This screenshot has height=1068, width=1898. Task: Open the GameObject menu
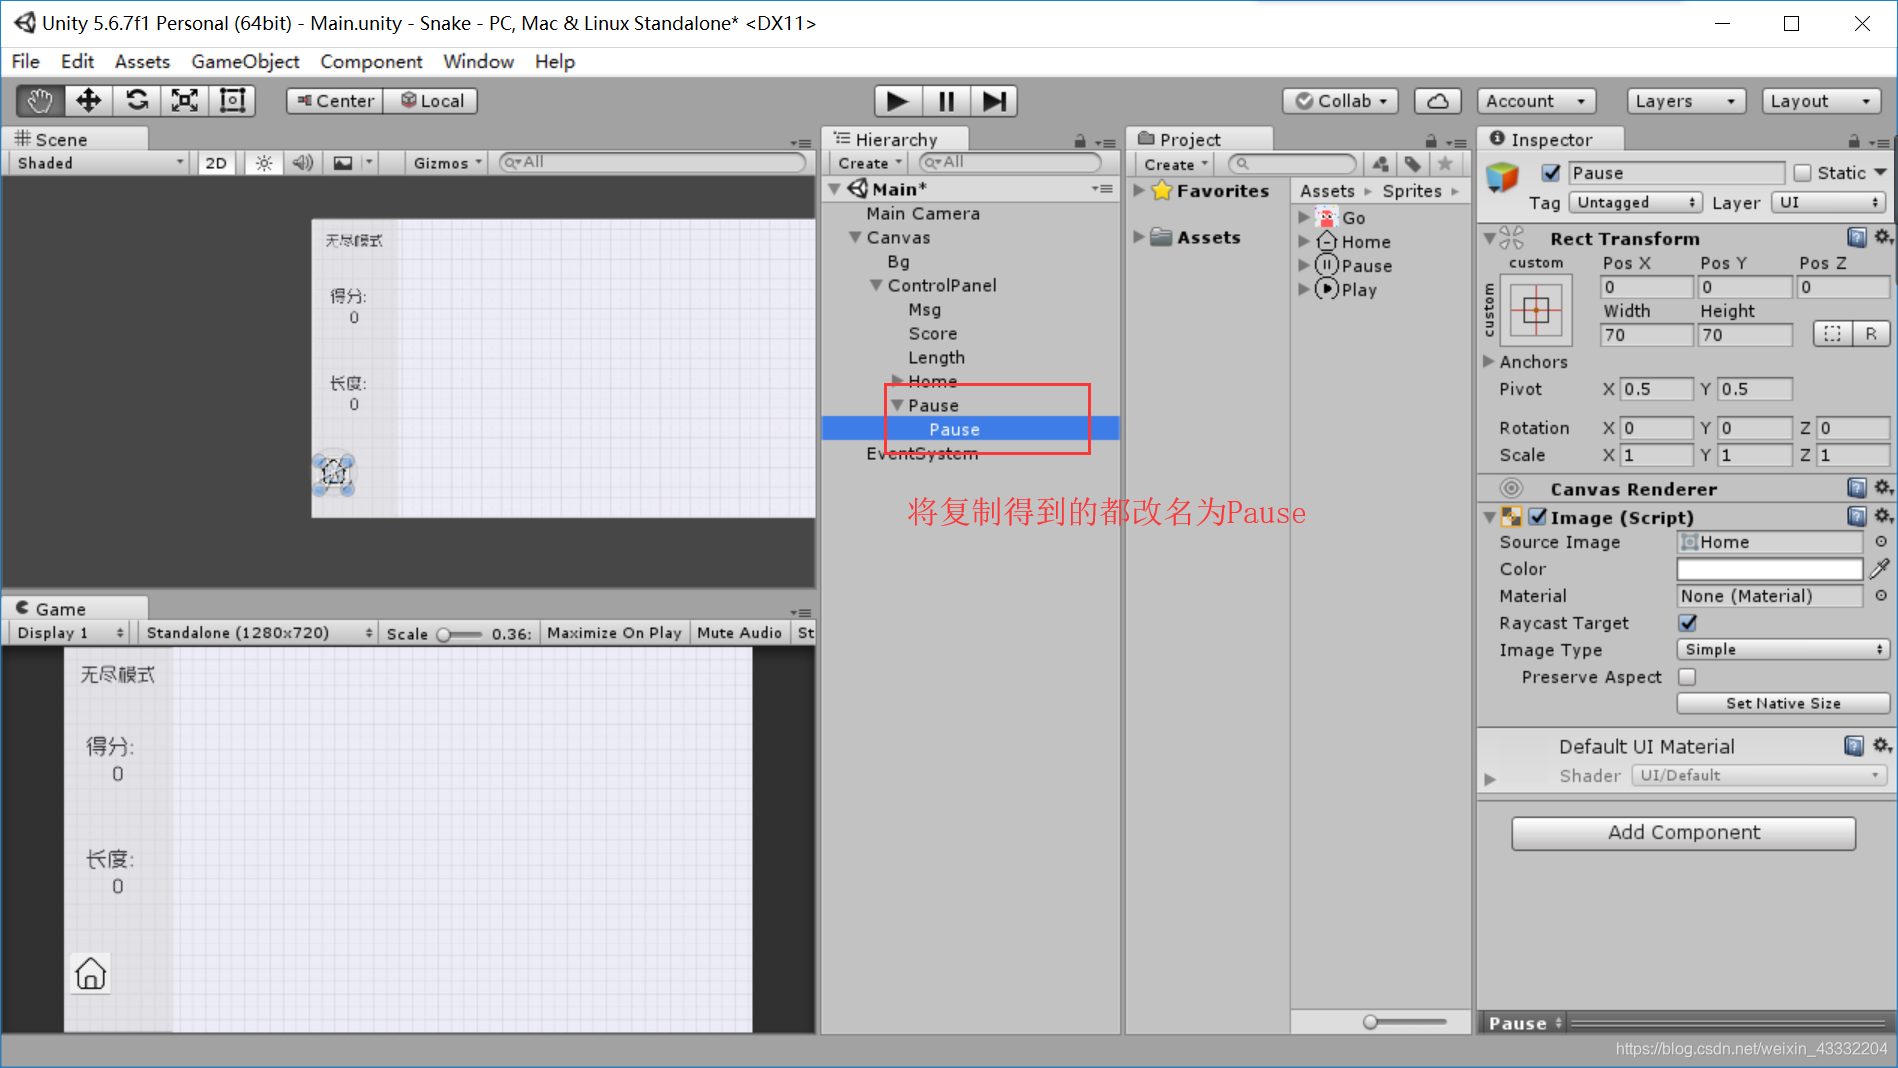(x=245, y=62)
